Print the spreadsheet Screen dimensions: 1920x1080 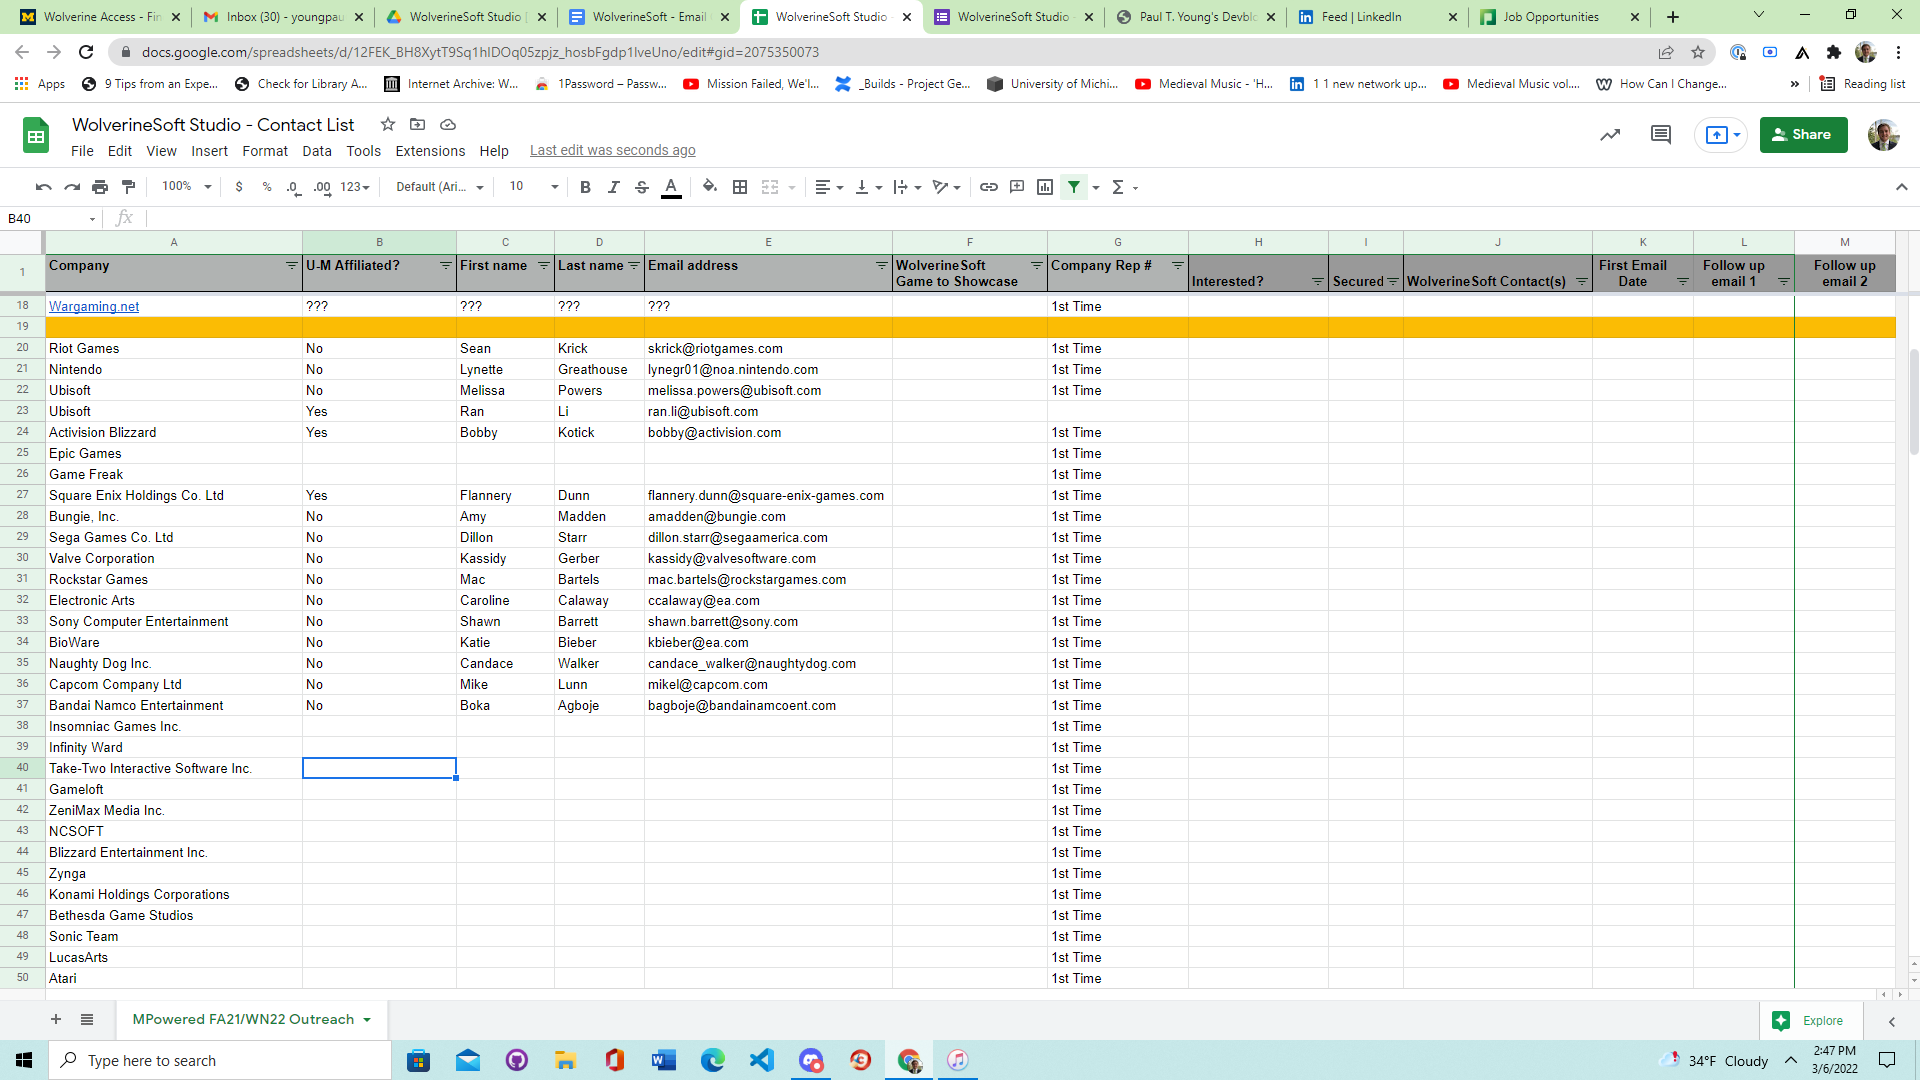click(100, 187)
